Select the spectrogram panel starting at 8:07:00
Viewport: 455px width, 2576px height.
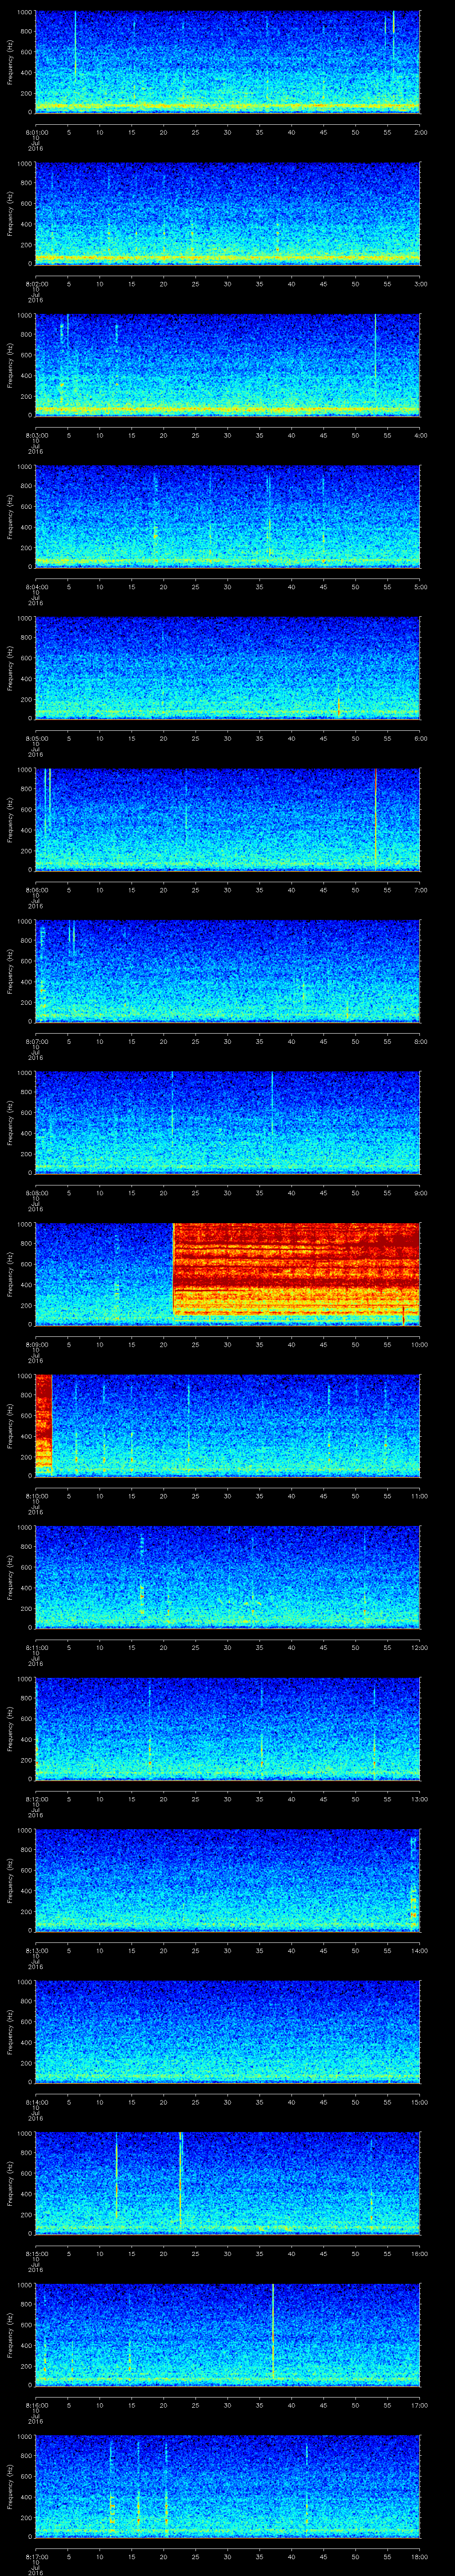point(228,971)
